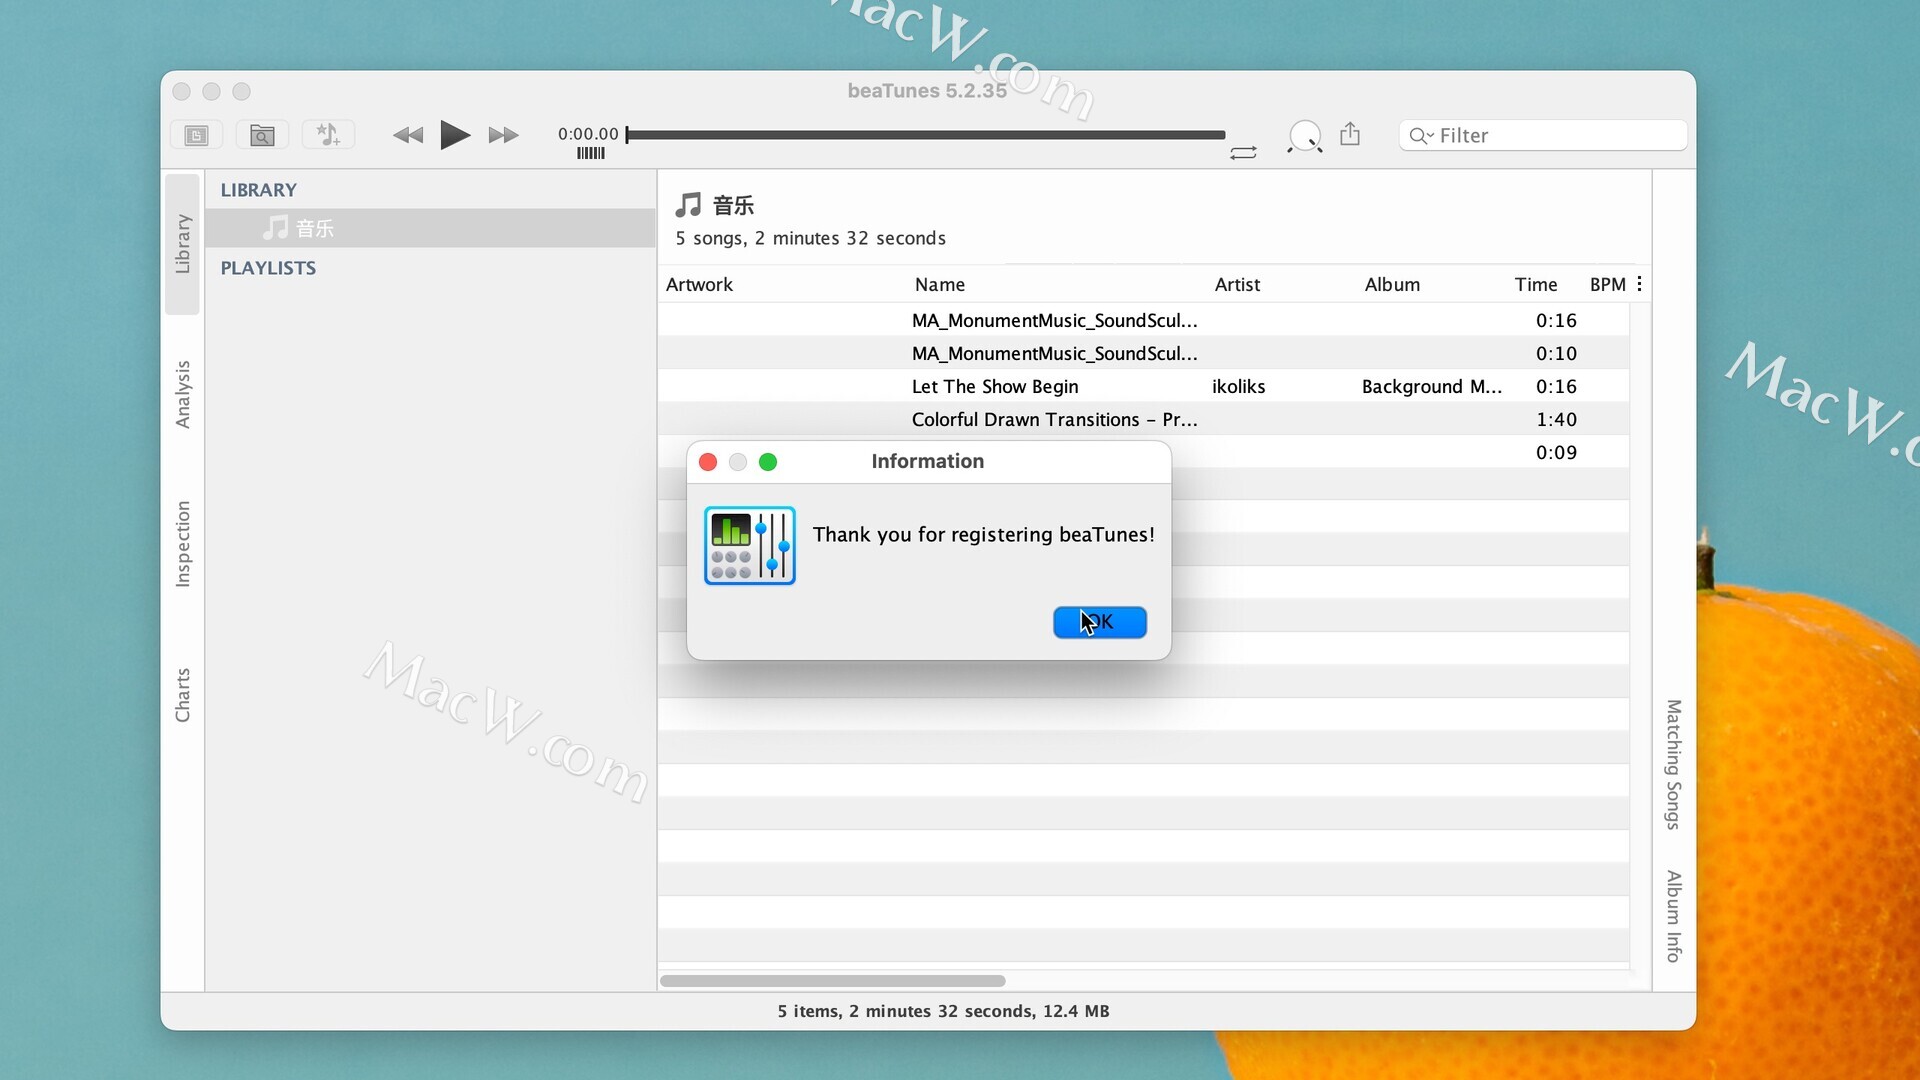Open the column chooser three-dot menu

click(1639, 284)
